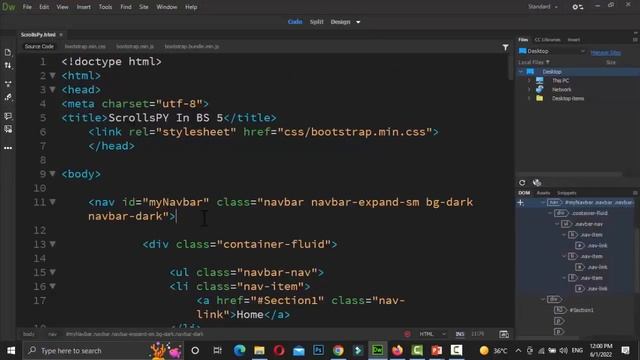Open the sync settings gear in title bar
640x360 pixels.
578,7
